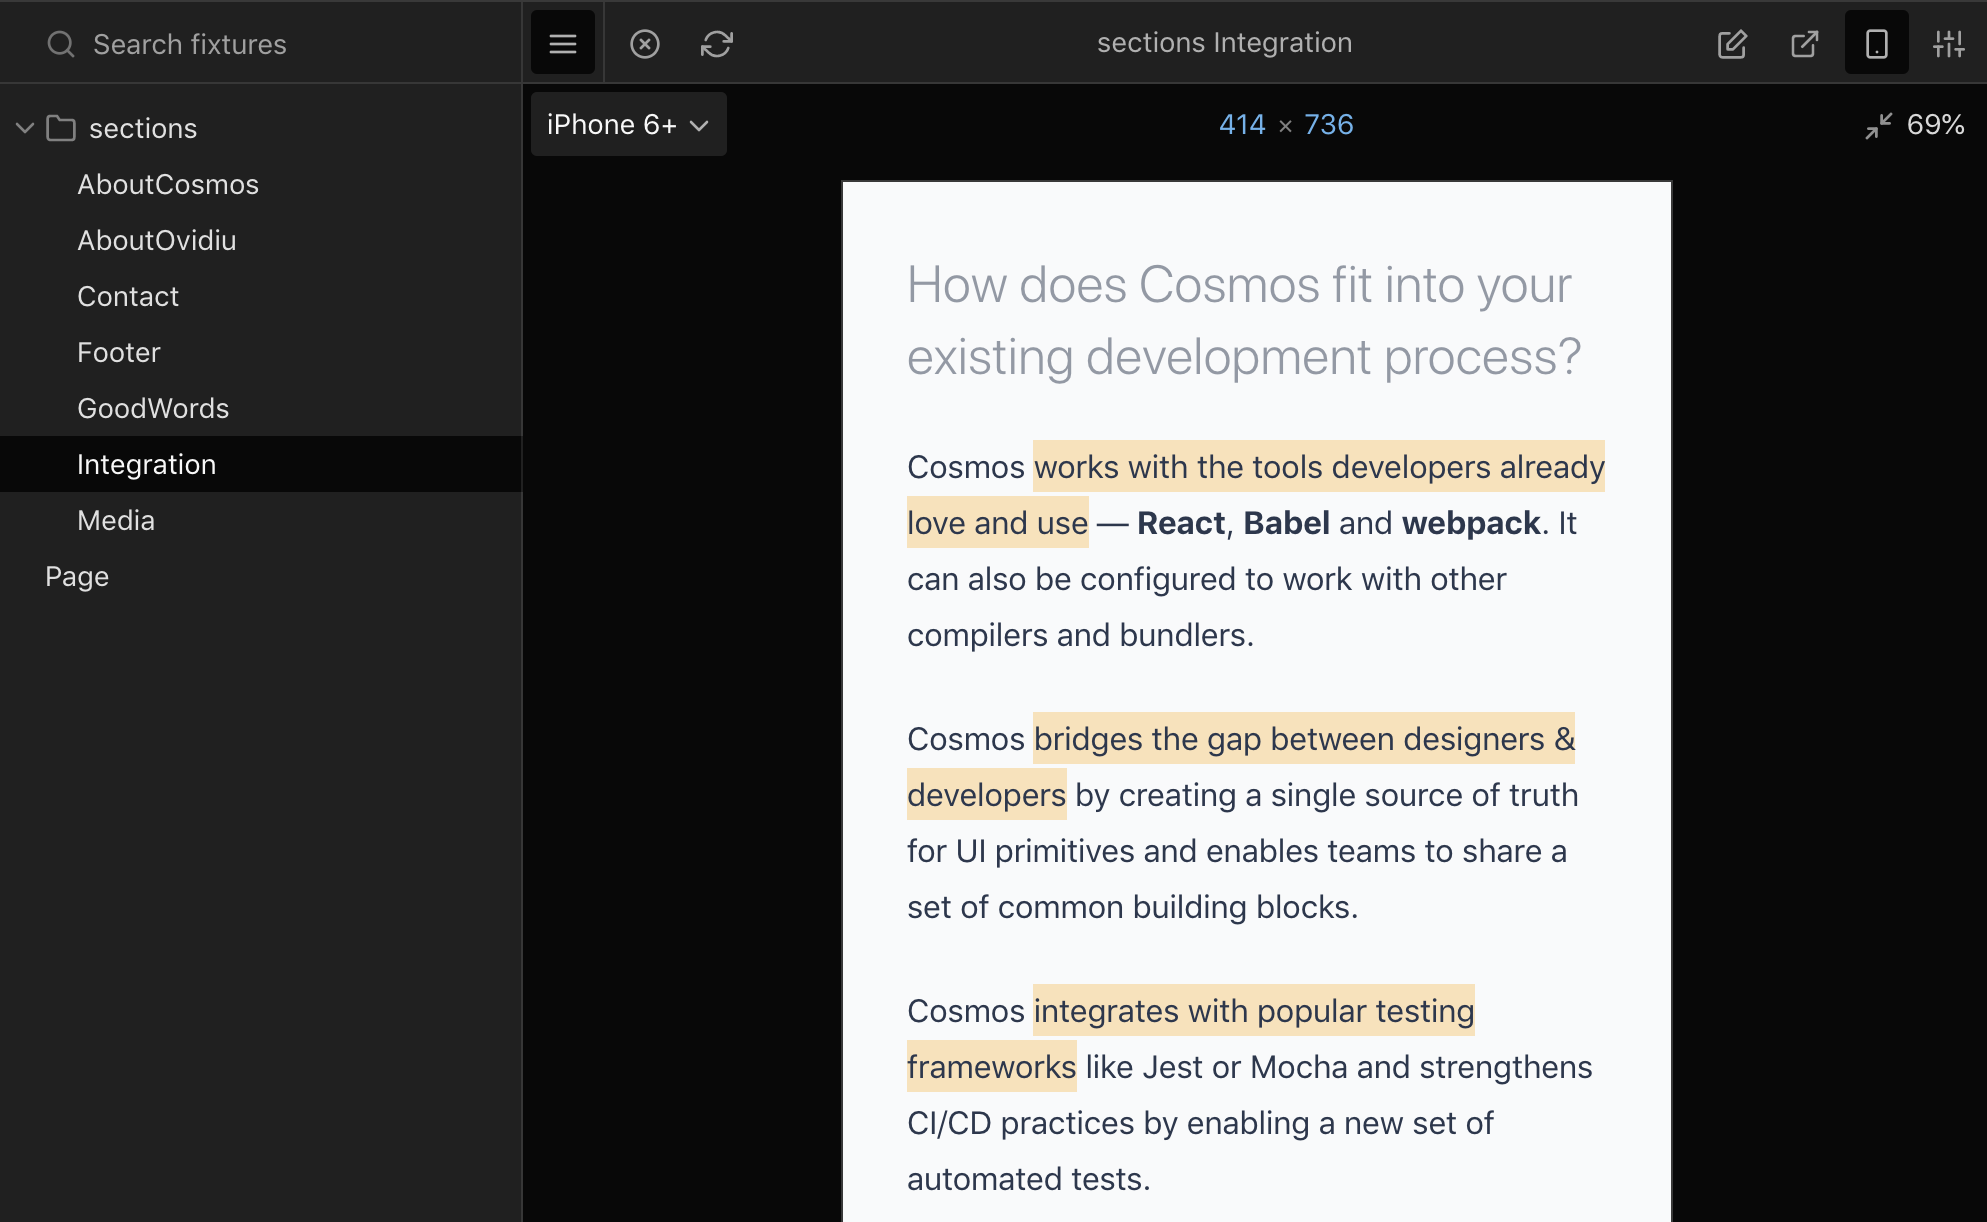Image resolution: width=1987 pixels, height=1222 pixels.
Task: Reload the fixture with refresh icon
Action: [x=717, y=44]
